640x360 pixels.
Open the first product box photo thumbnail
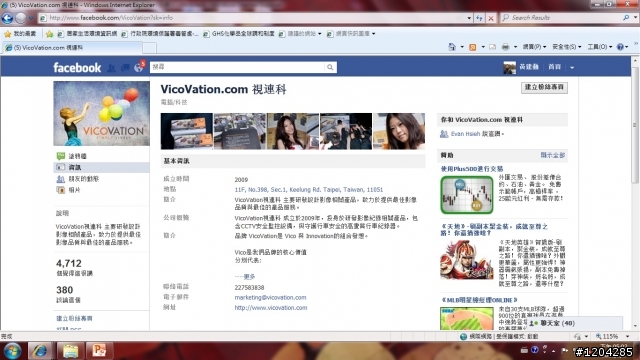187,131
